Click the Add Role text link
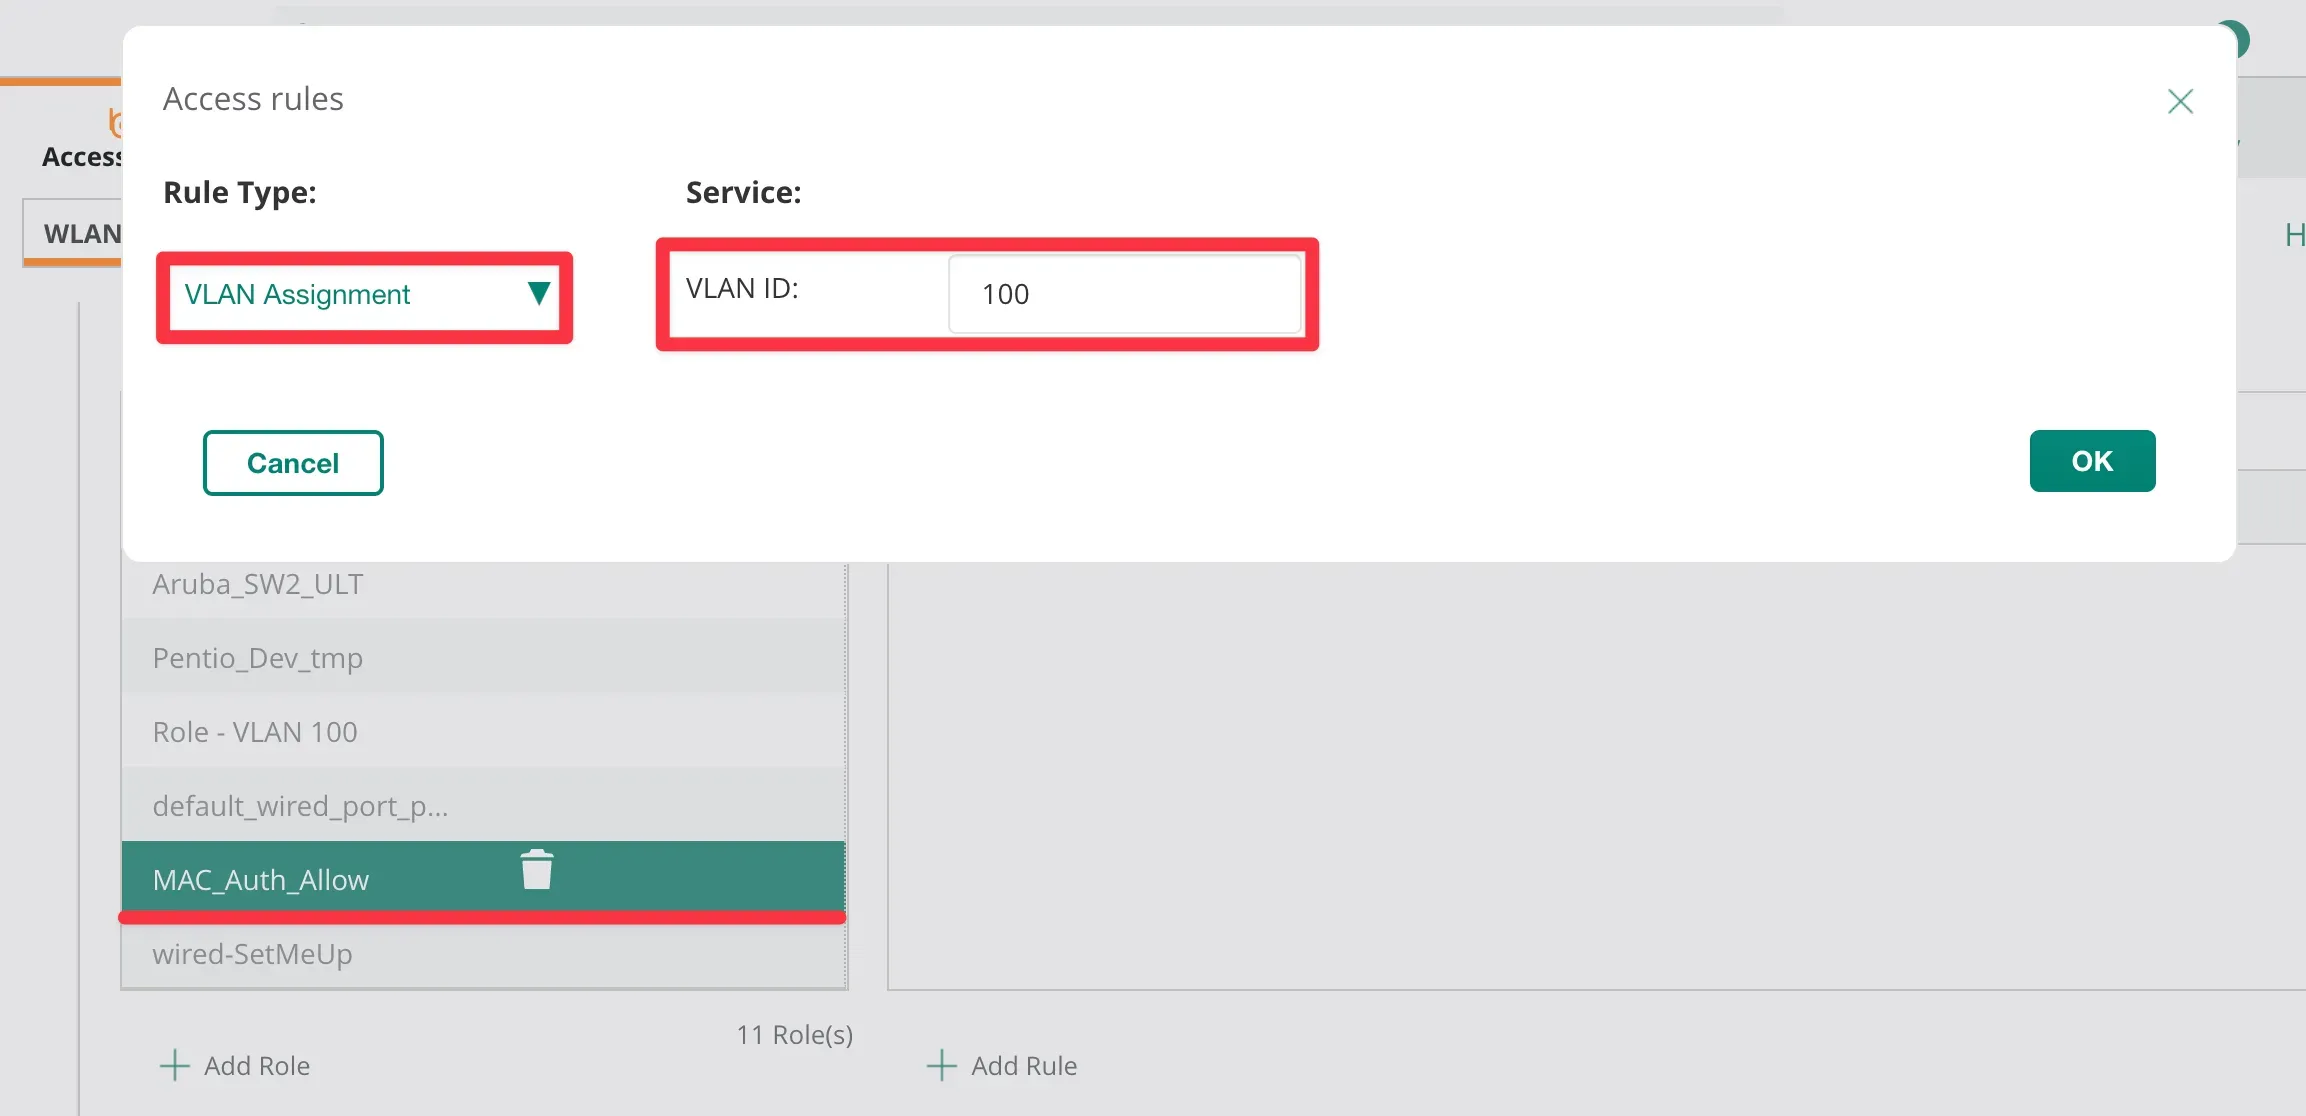Screen dimensions: 2306x1116 click(x=257, y=1066)
